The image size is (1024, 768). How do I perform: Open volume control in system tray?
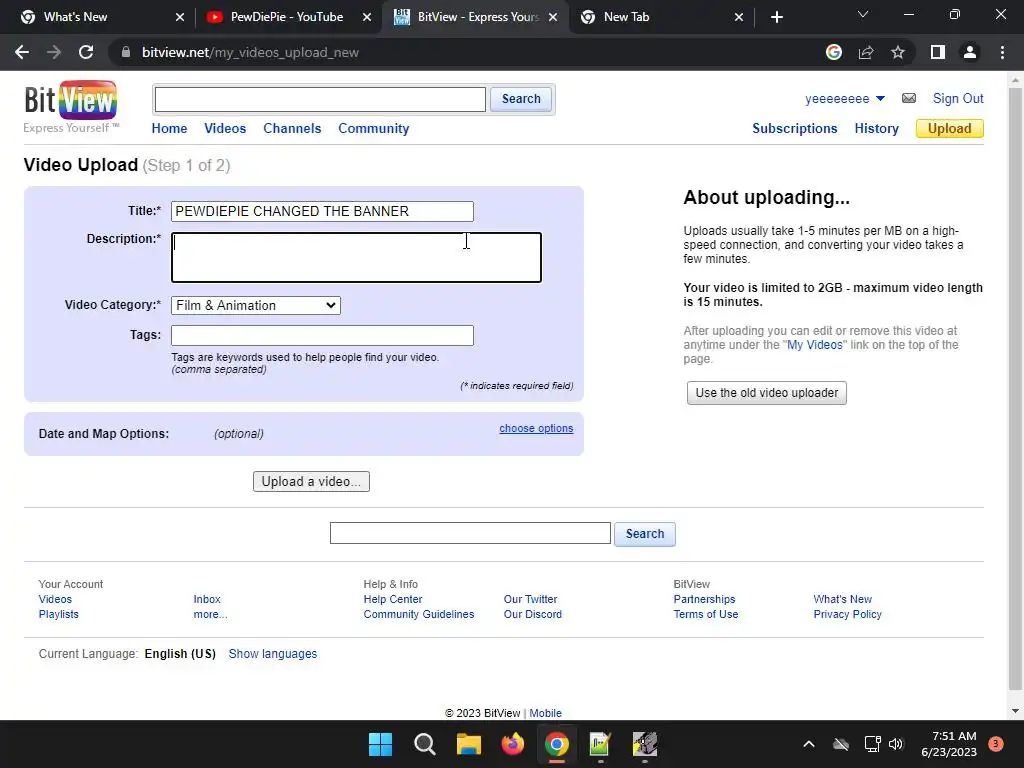tap(896, 744)
